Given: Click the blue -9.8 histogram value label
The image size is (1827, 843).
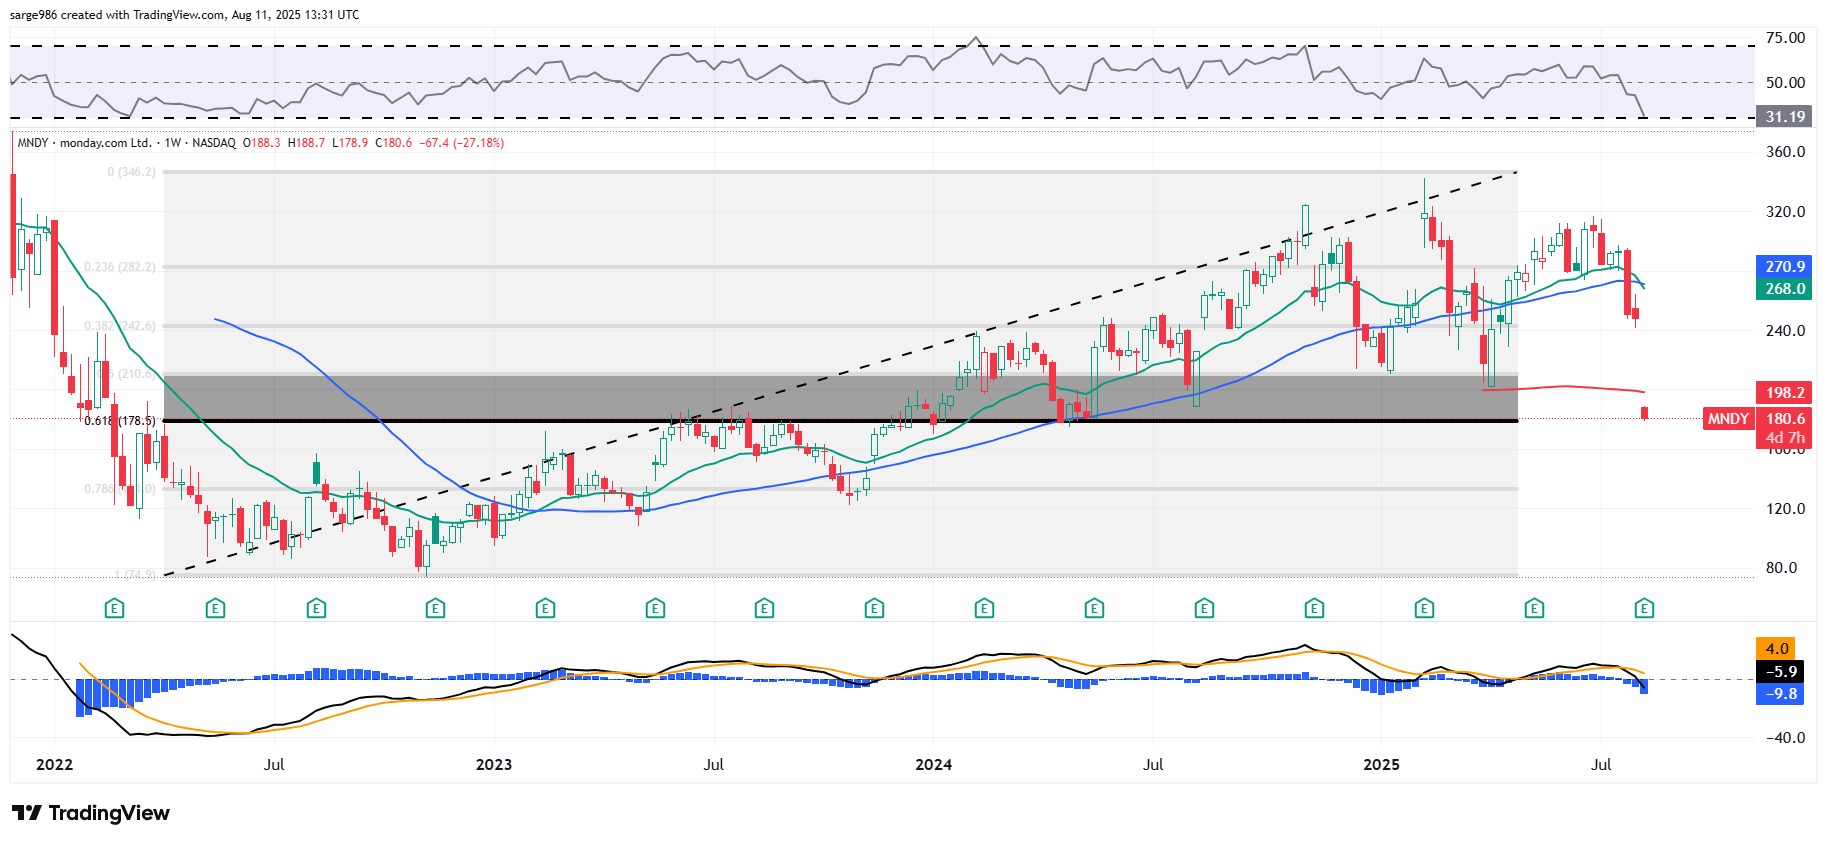Looking at the screenshot, I should tap(1780, 694).
